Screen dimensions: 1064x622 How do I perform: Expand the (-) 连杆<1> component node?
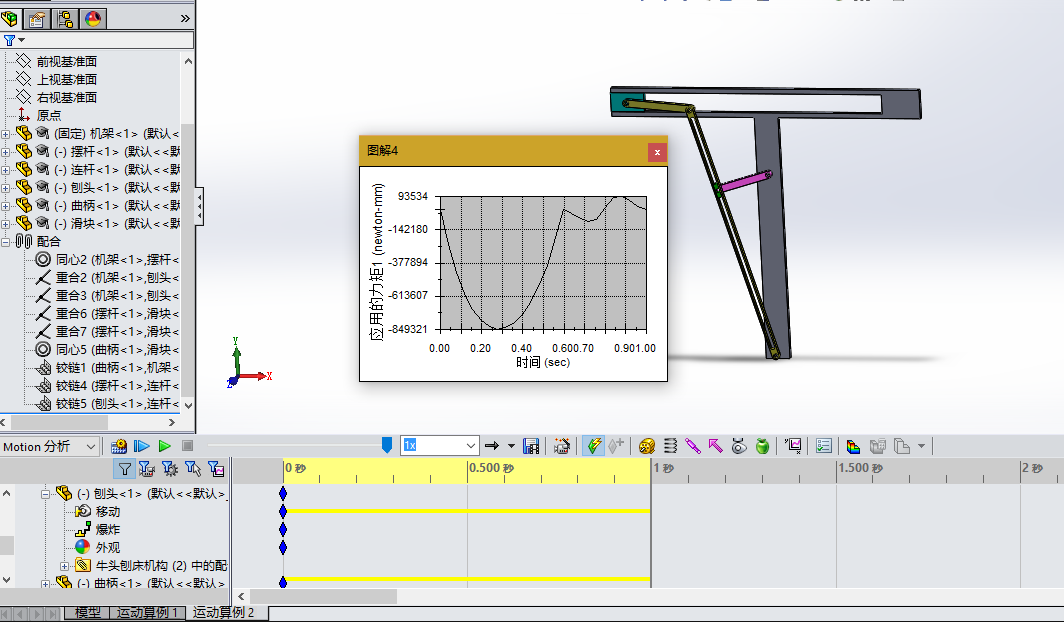5,170
